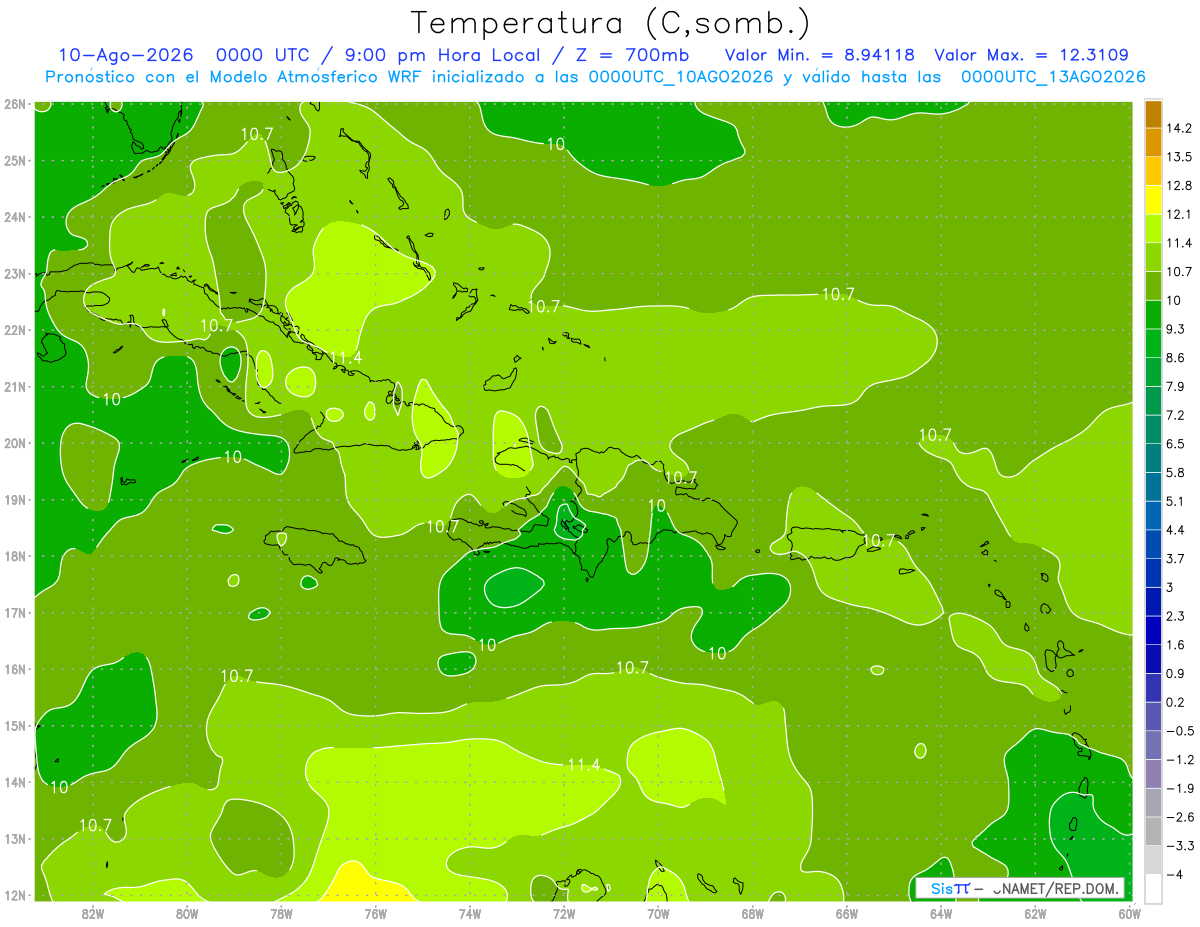Click the 18N latitude axis label
The image size is (1200, 927).
(15, 556)
